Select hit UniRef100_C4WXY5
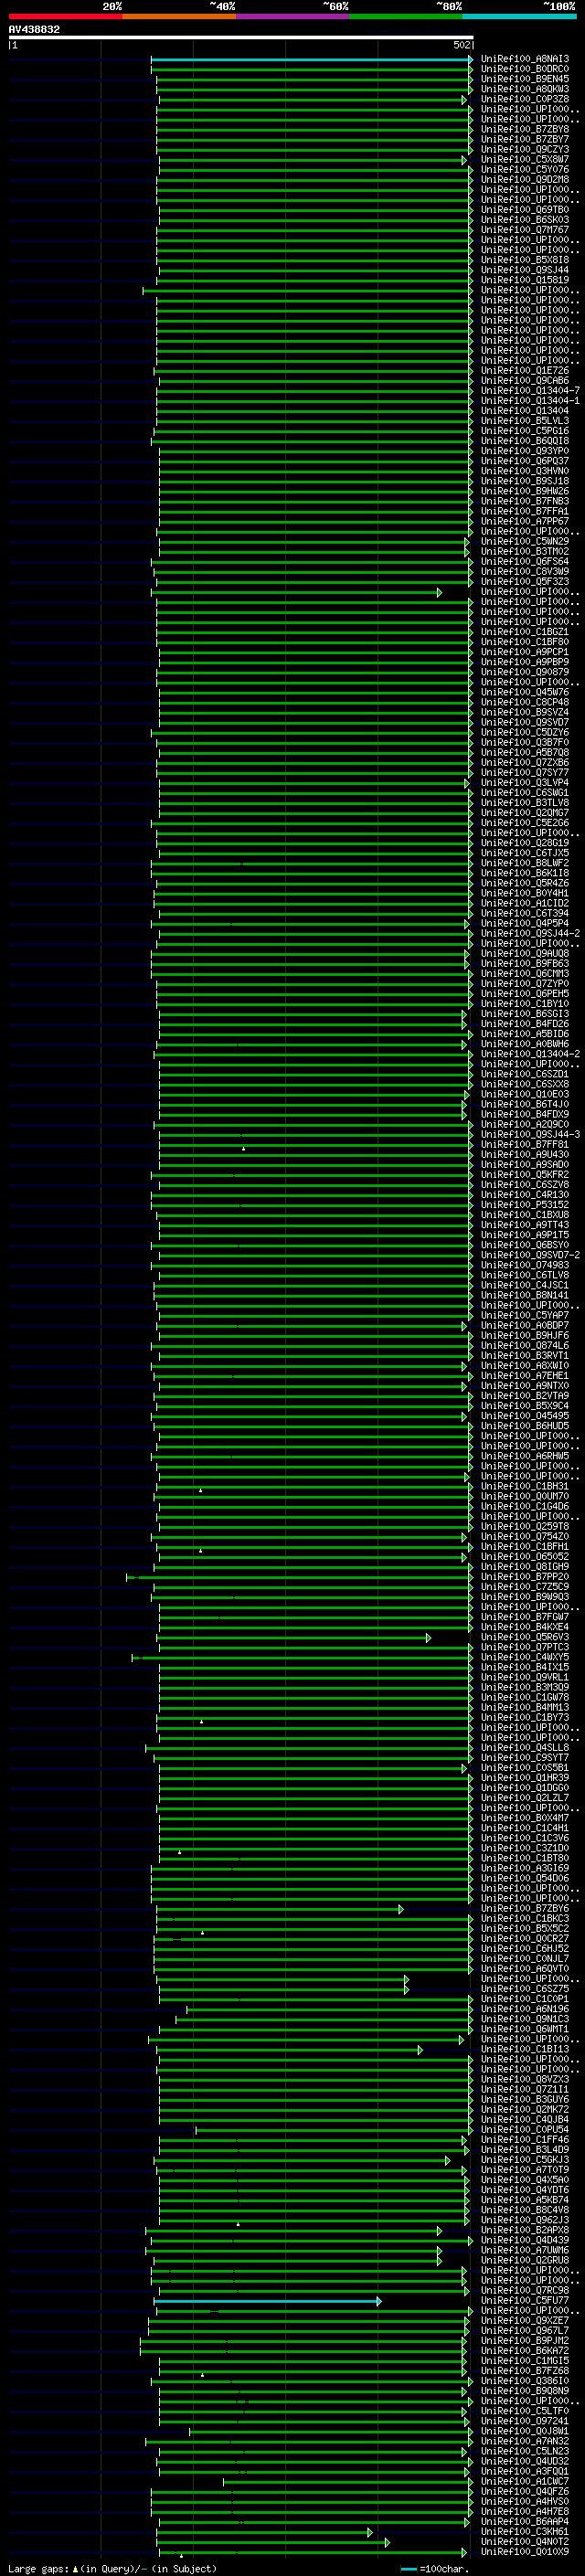585x2576 pixels. tap(525, 1657)
